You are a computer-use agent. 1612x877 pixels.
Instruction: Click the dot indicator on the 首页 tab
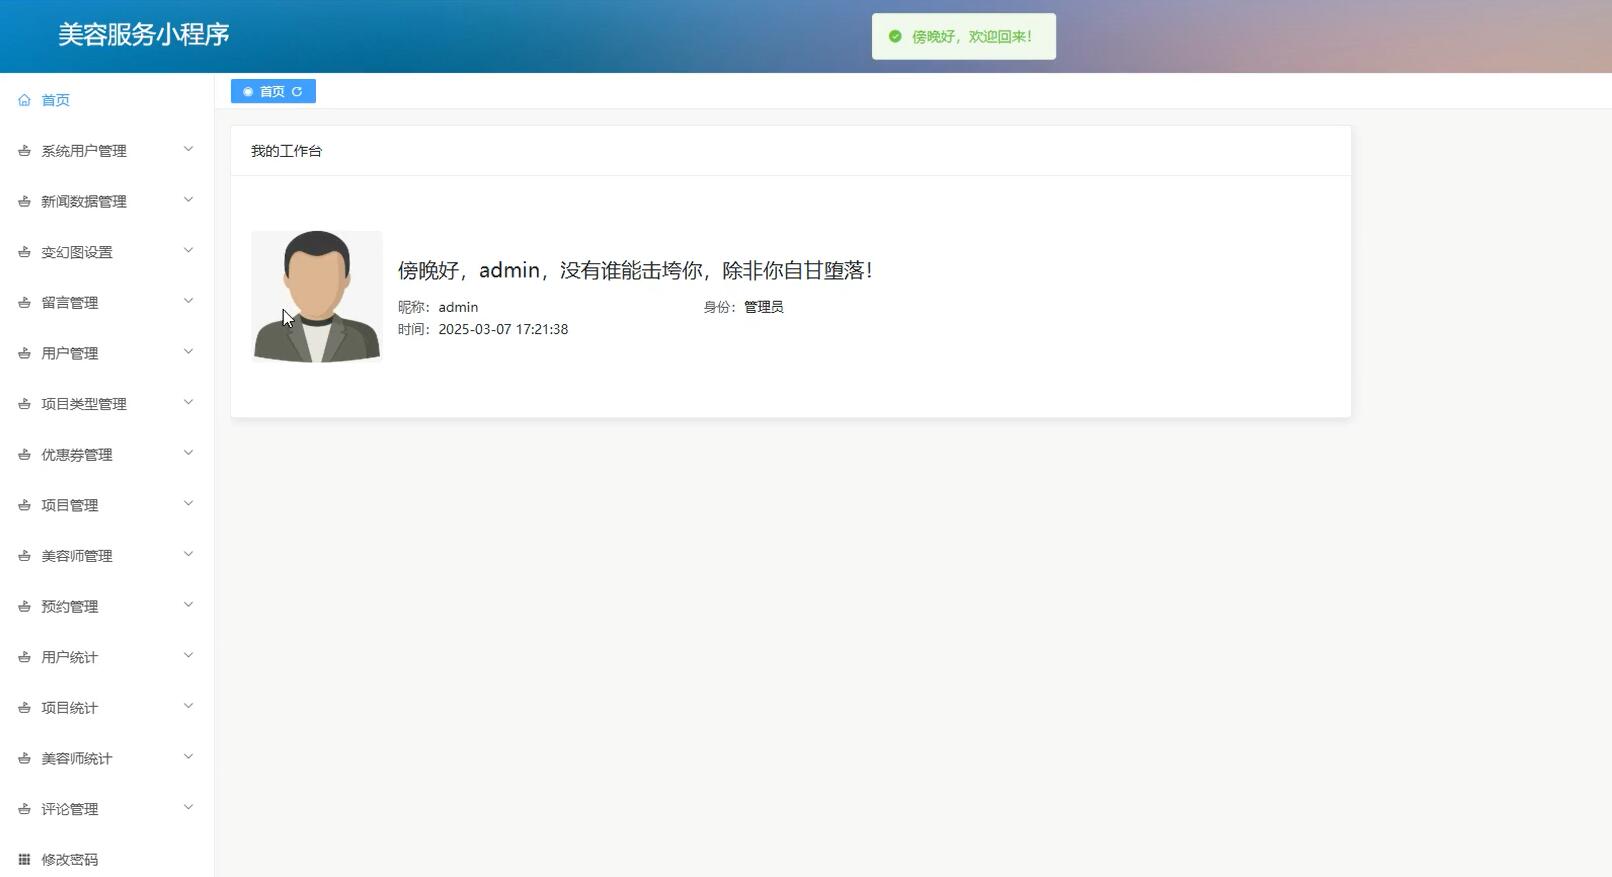pos(248,92)
